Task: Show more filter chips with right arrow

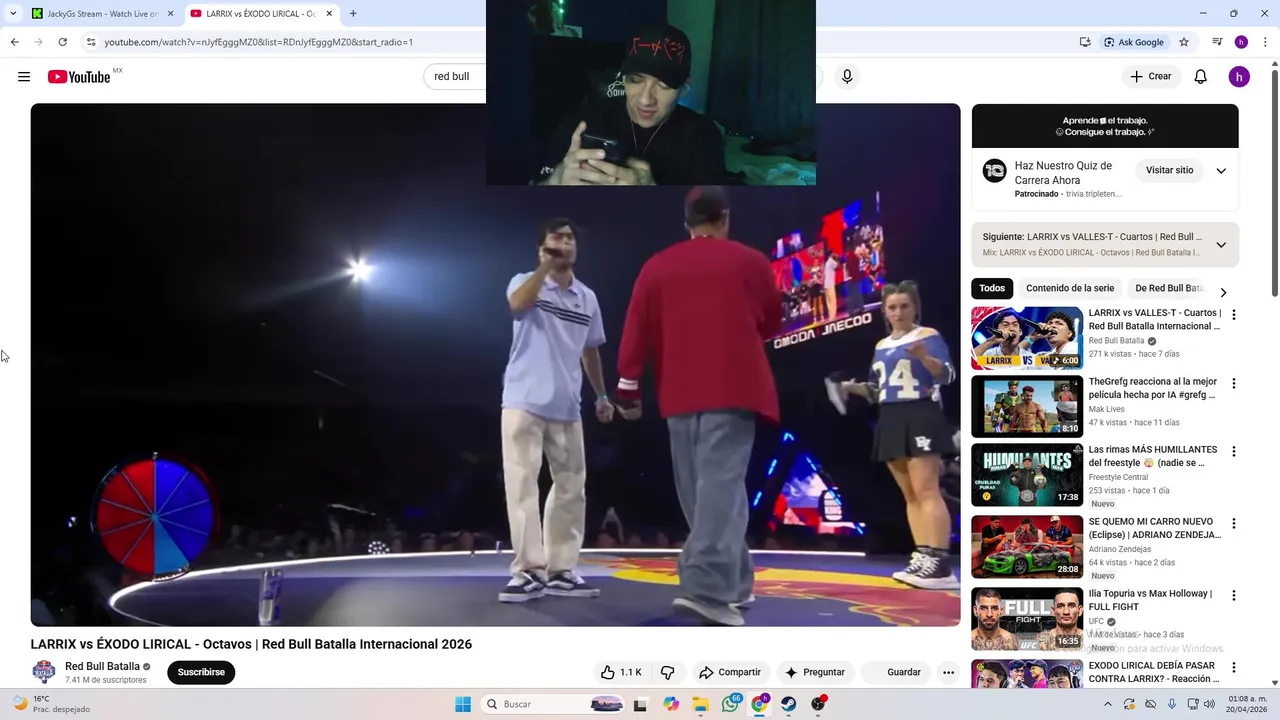Action: pyautogui.click(x=1223, y=292)
